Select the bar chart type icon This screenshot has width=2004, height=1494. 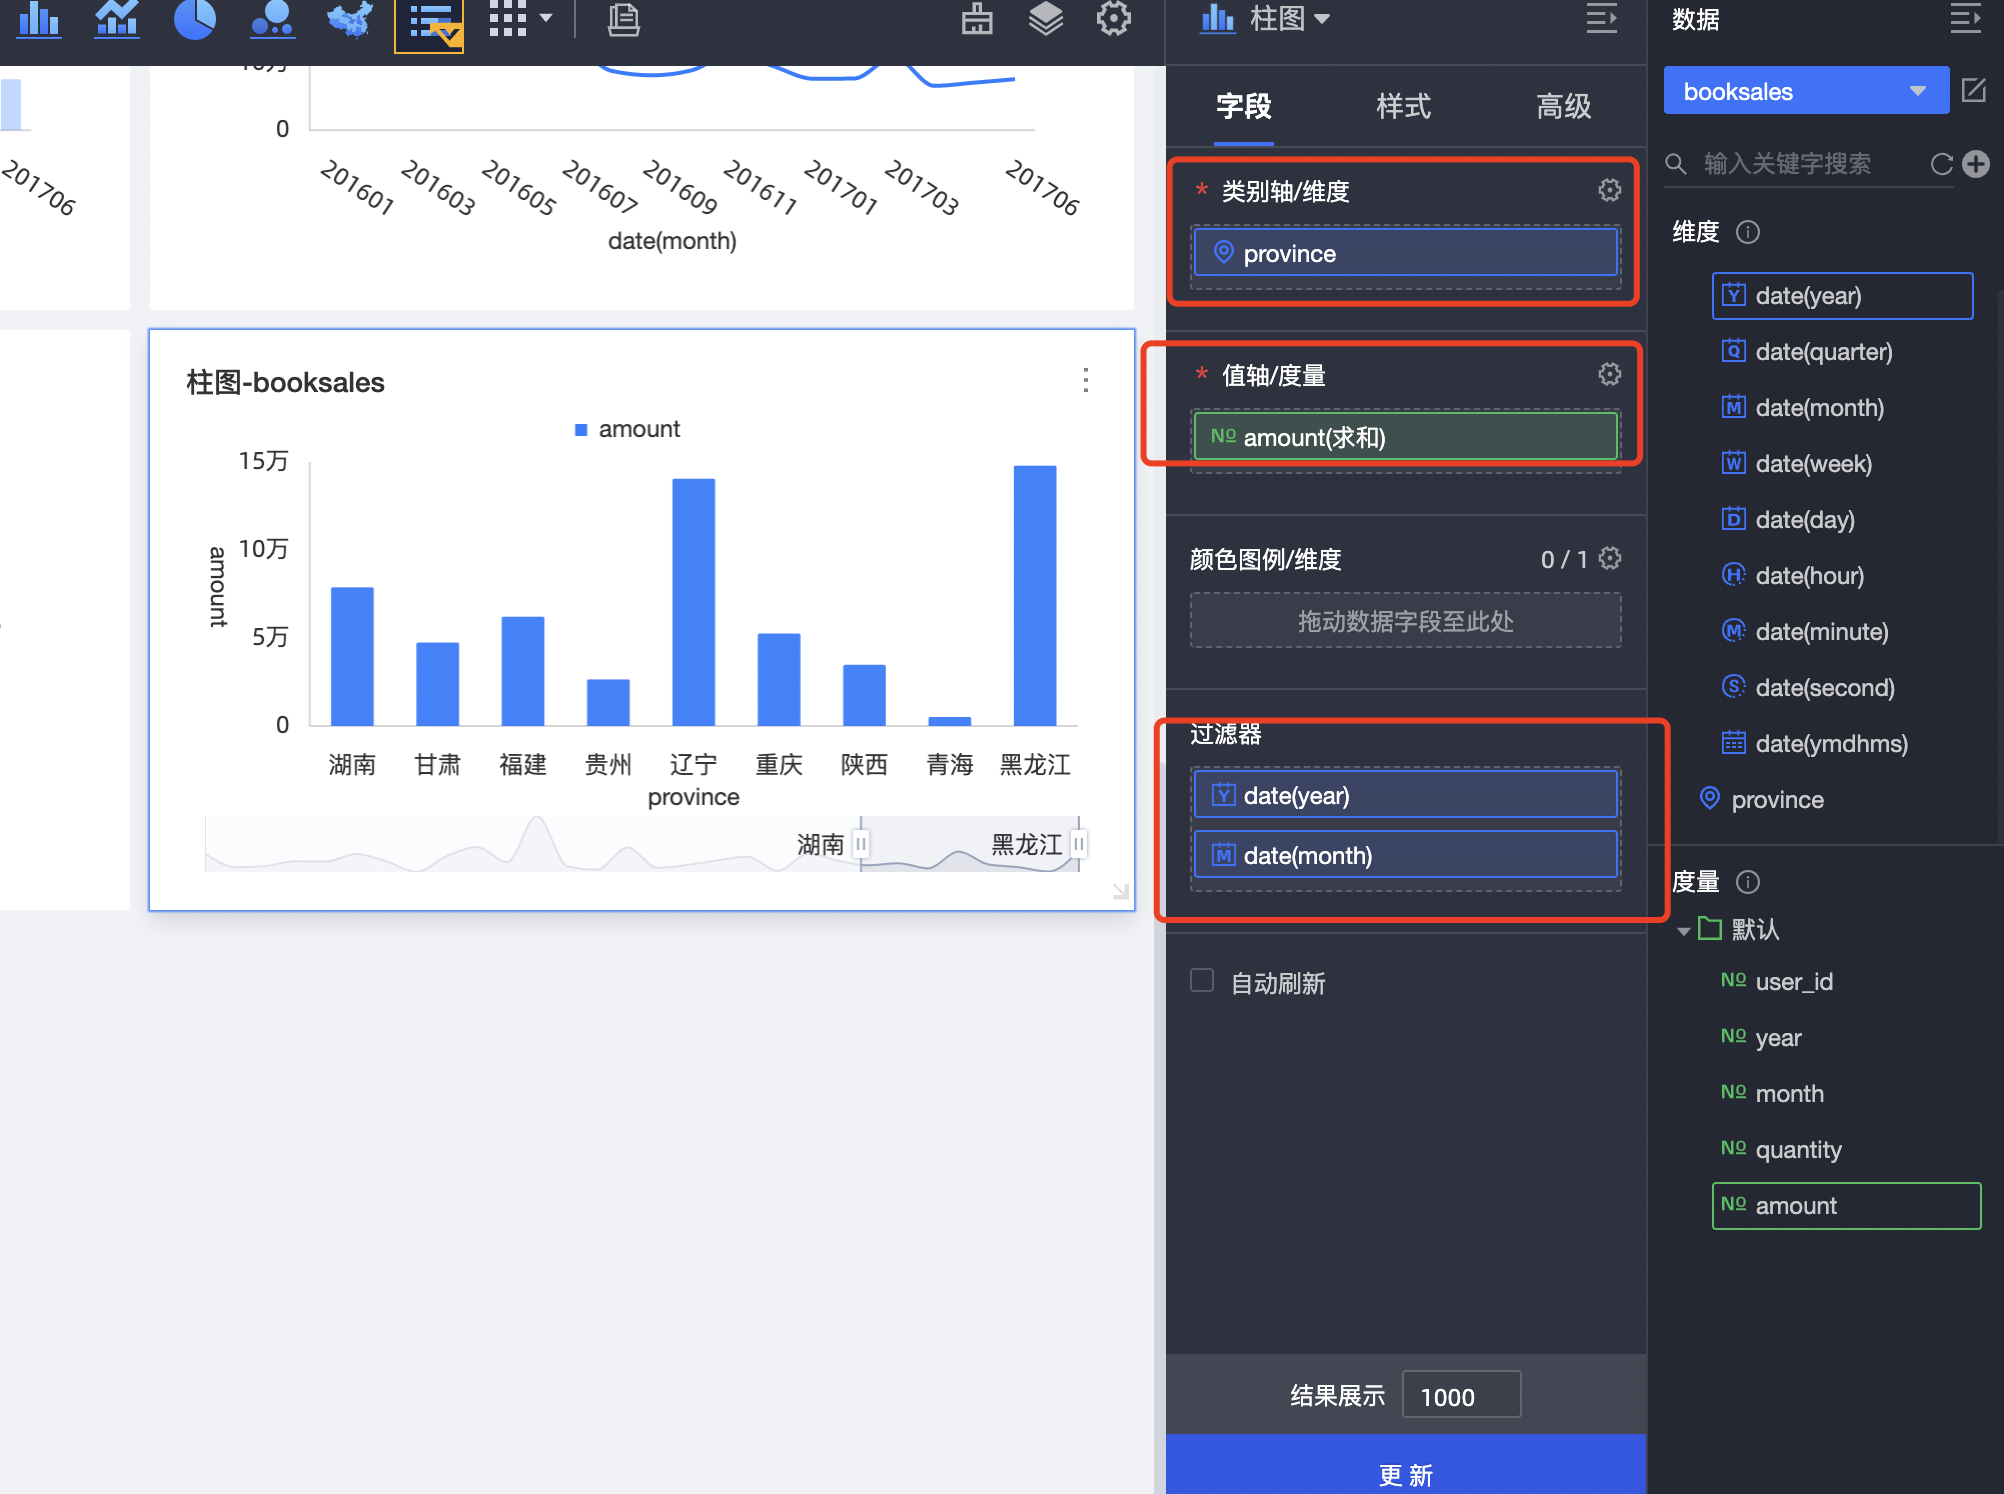pos(38,20)
